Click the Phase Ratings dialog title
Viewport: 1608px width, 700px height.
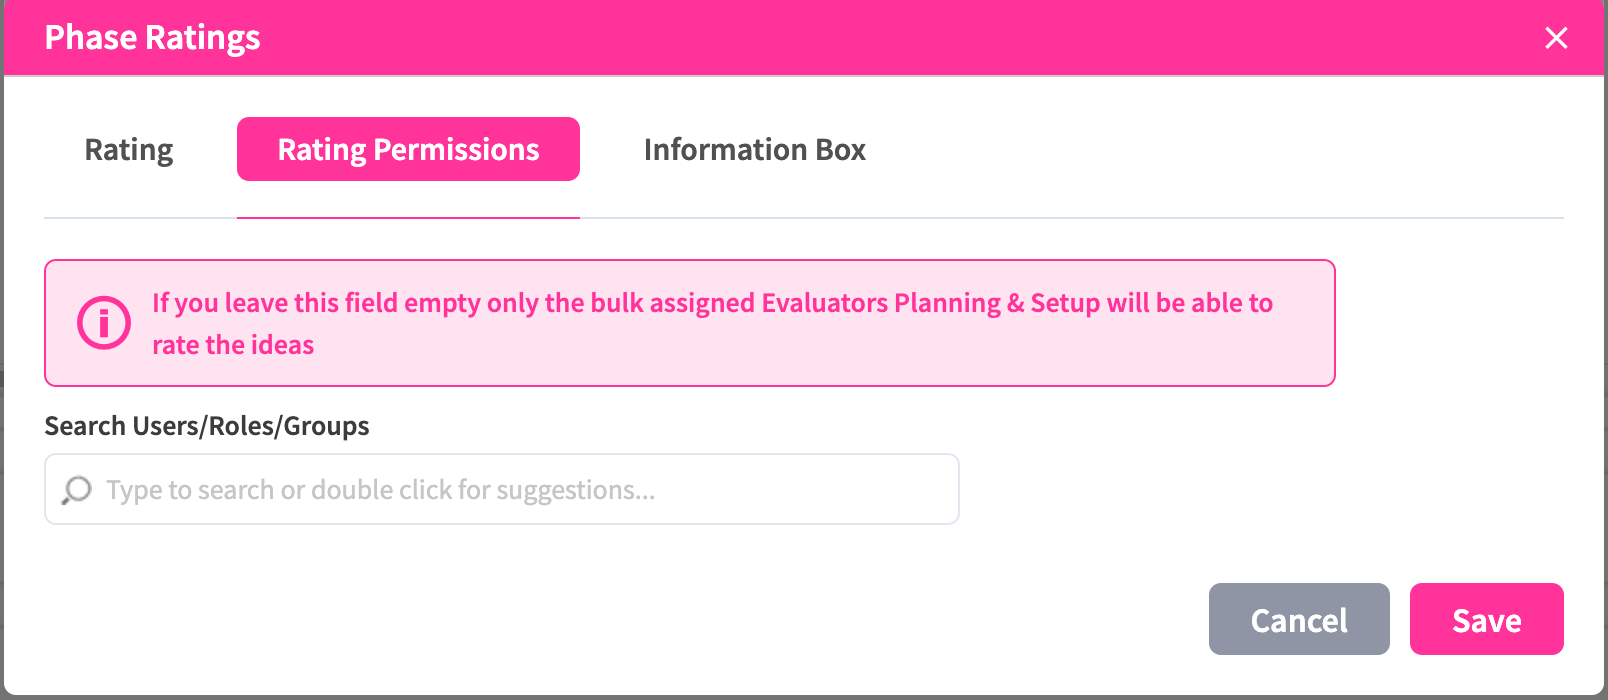click(x=152, y=38)
